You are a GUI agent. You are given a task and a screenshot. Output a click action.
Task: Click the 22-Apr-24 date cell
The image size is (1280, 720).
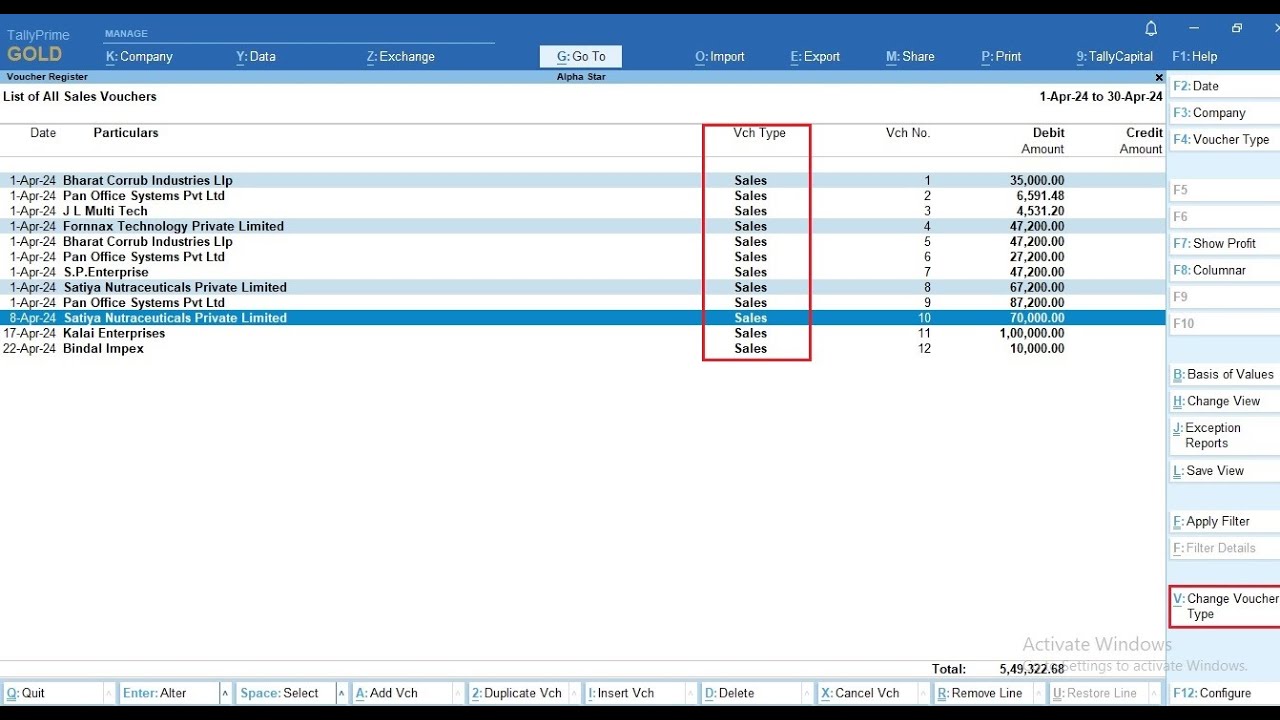click(30, 348)
